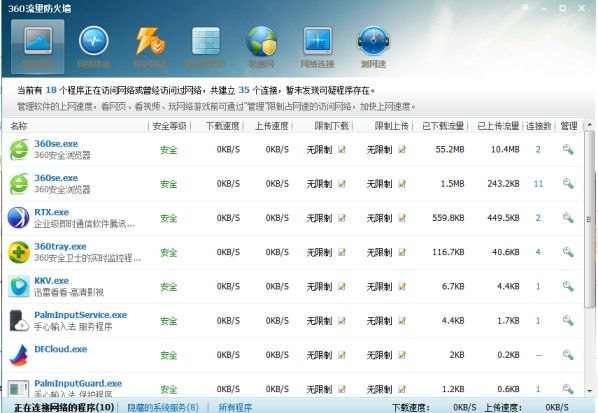598x413 pixels.
Task: Click the 18 programs count link
Action: [x=51, y=90]
